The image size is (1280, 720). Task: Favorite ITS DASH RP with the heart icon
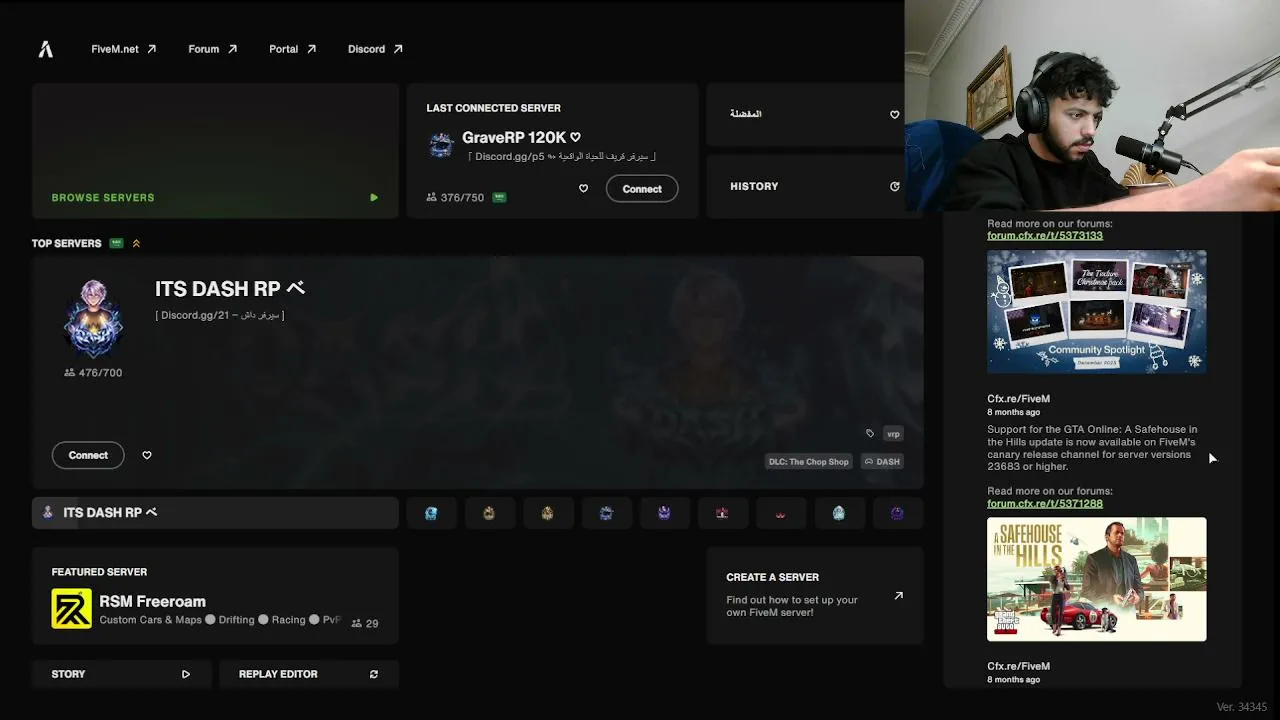[147, 455]
